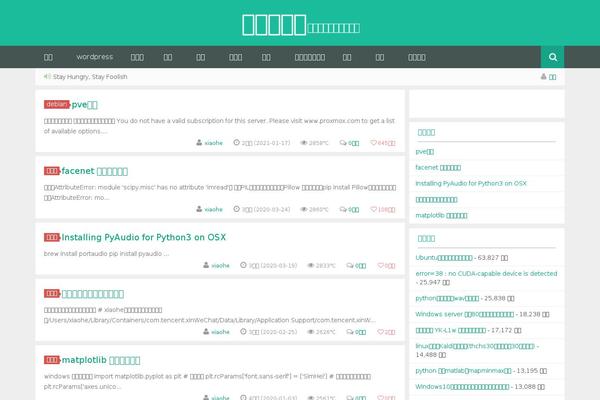
Task: Open xiaohe author link in 2020-02-25 post
Action: point(220,332)
